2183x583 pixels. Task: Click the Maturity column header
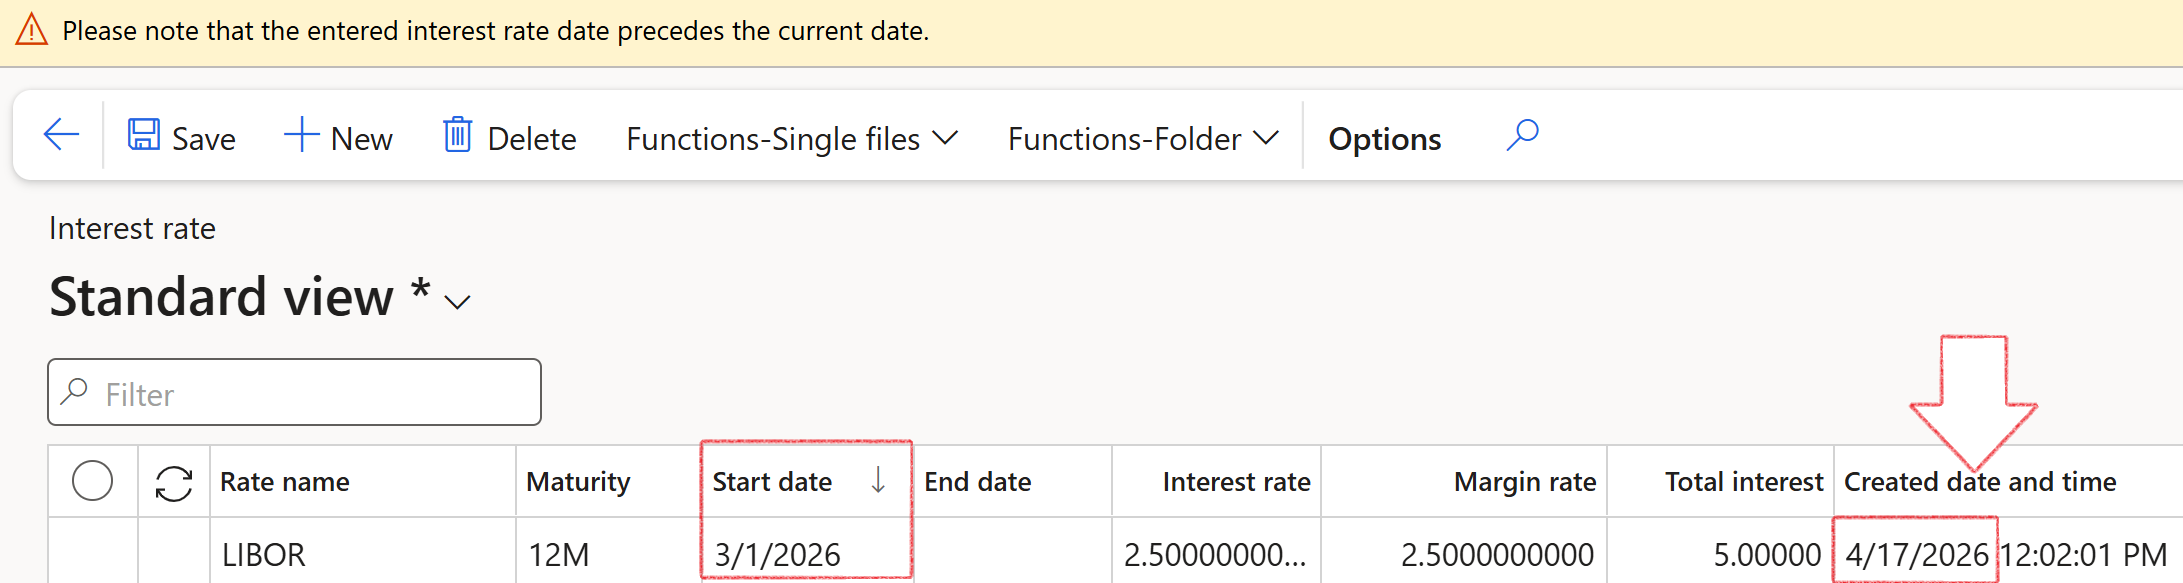(x=578, y=482)
